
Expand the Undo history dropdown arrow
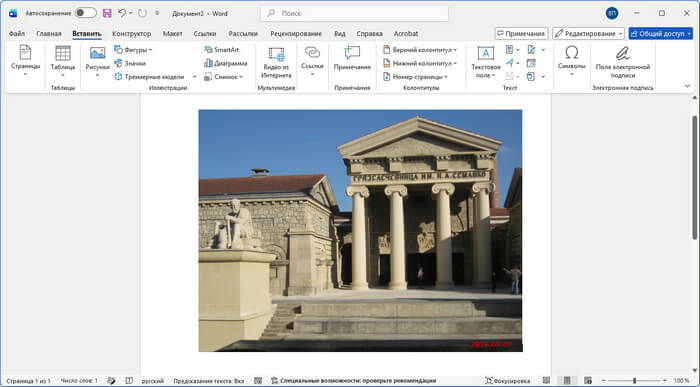point(131,13)
